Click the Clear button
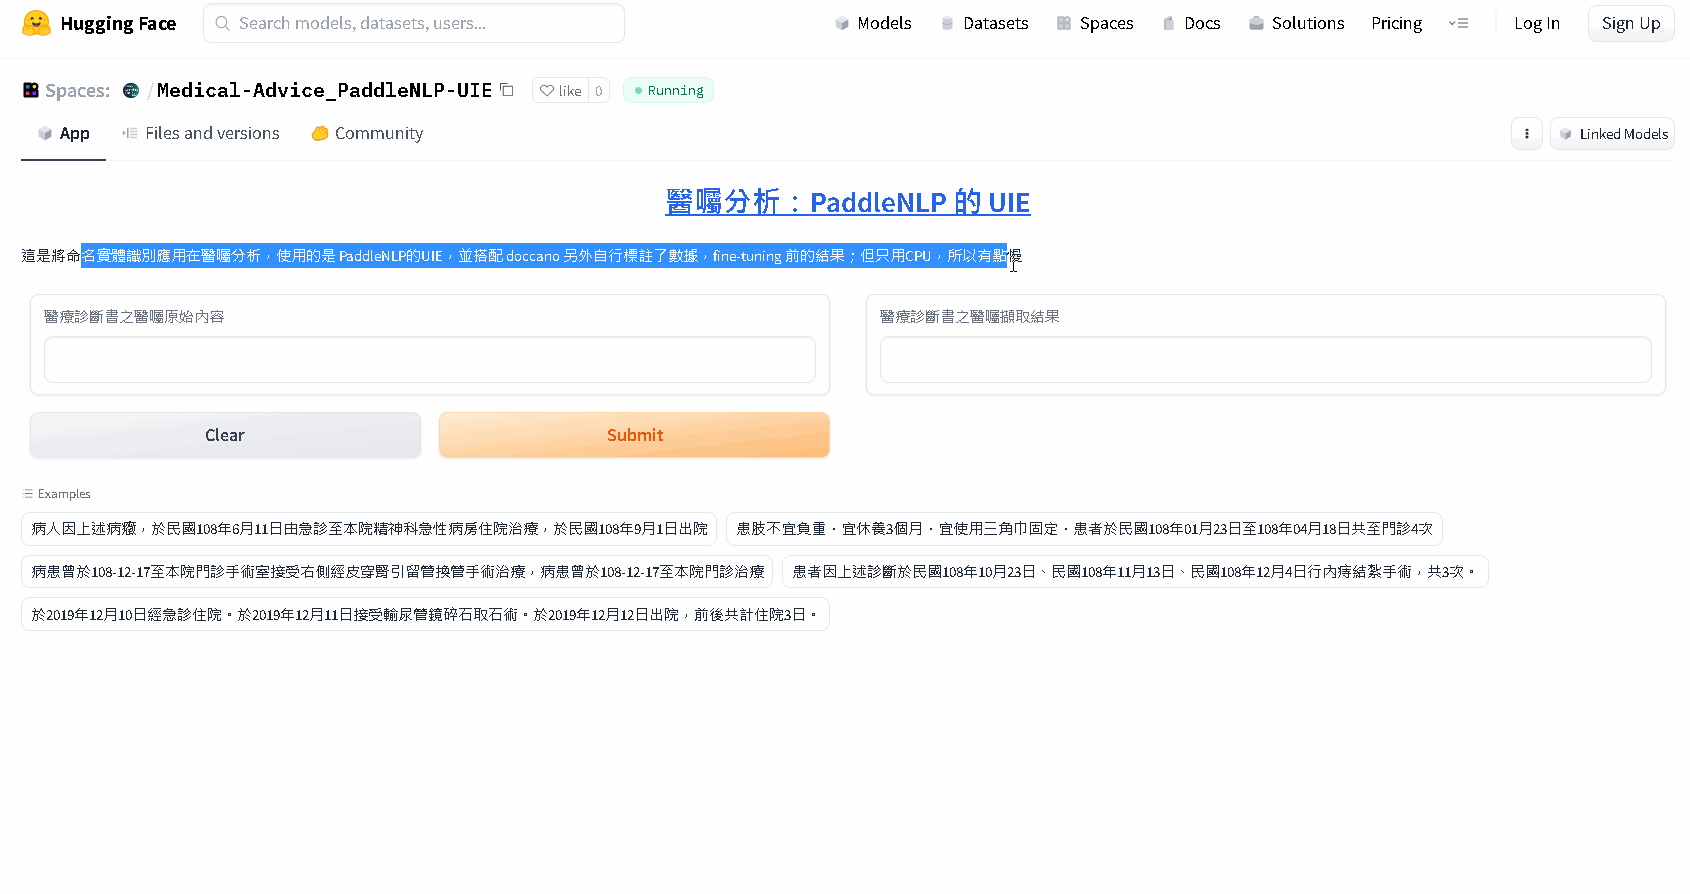Viewport: 1690px width, 894px height. point(225,435)
